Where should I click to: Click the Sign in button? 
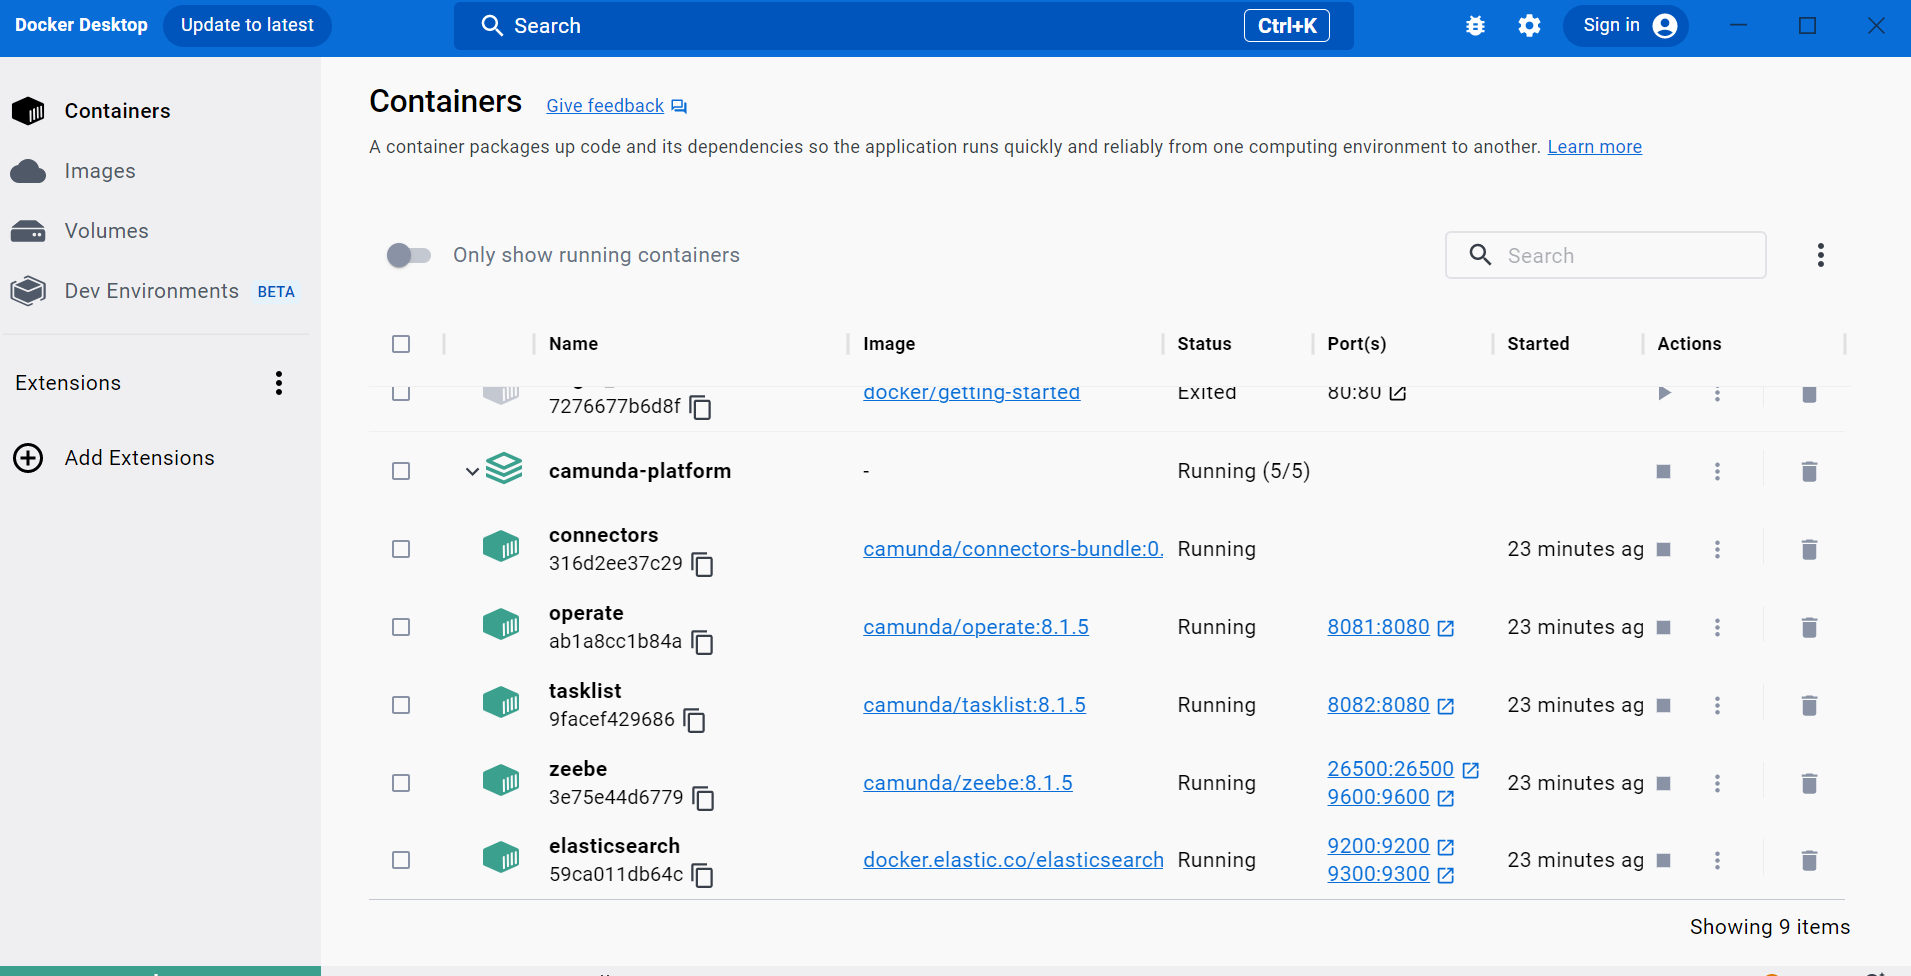pos(1626,25)
